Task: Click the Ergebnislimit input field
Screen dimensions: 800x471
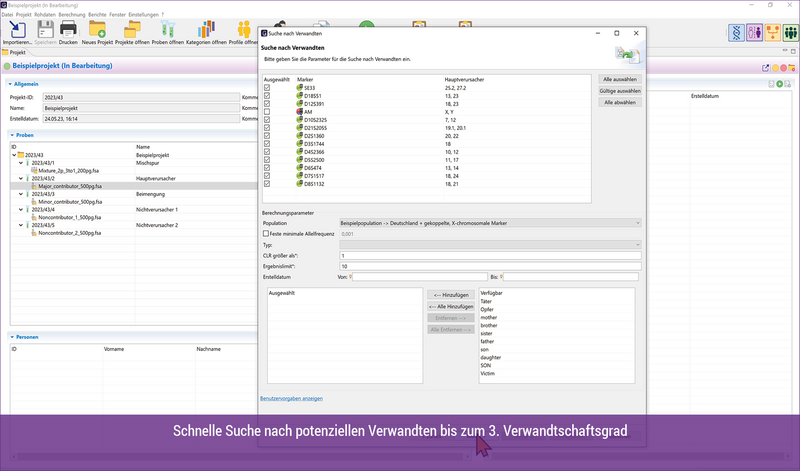Action: click(x=490, y=266)
